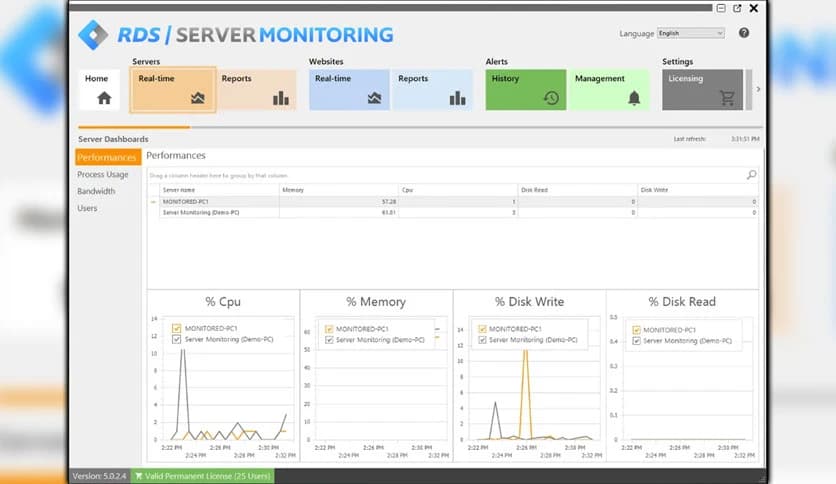Screen dimensions: 836x484
Task: Select the Server Monitoring (Demo-PC) table row
Action: (x=459, y=212)
